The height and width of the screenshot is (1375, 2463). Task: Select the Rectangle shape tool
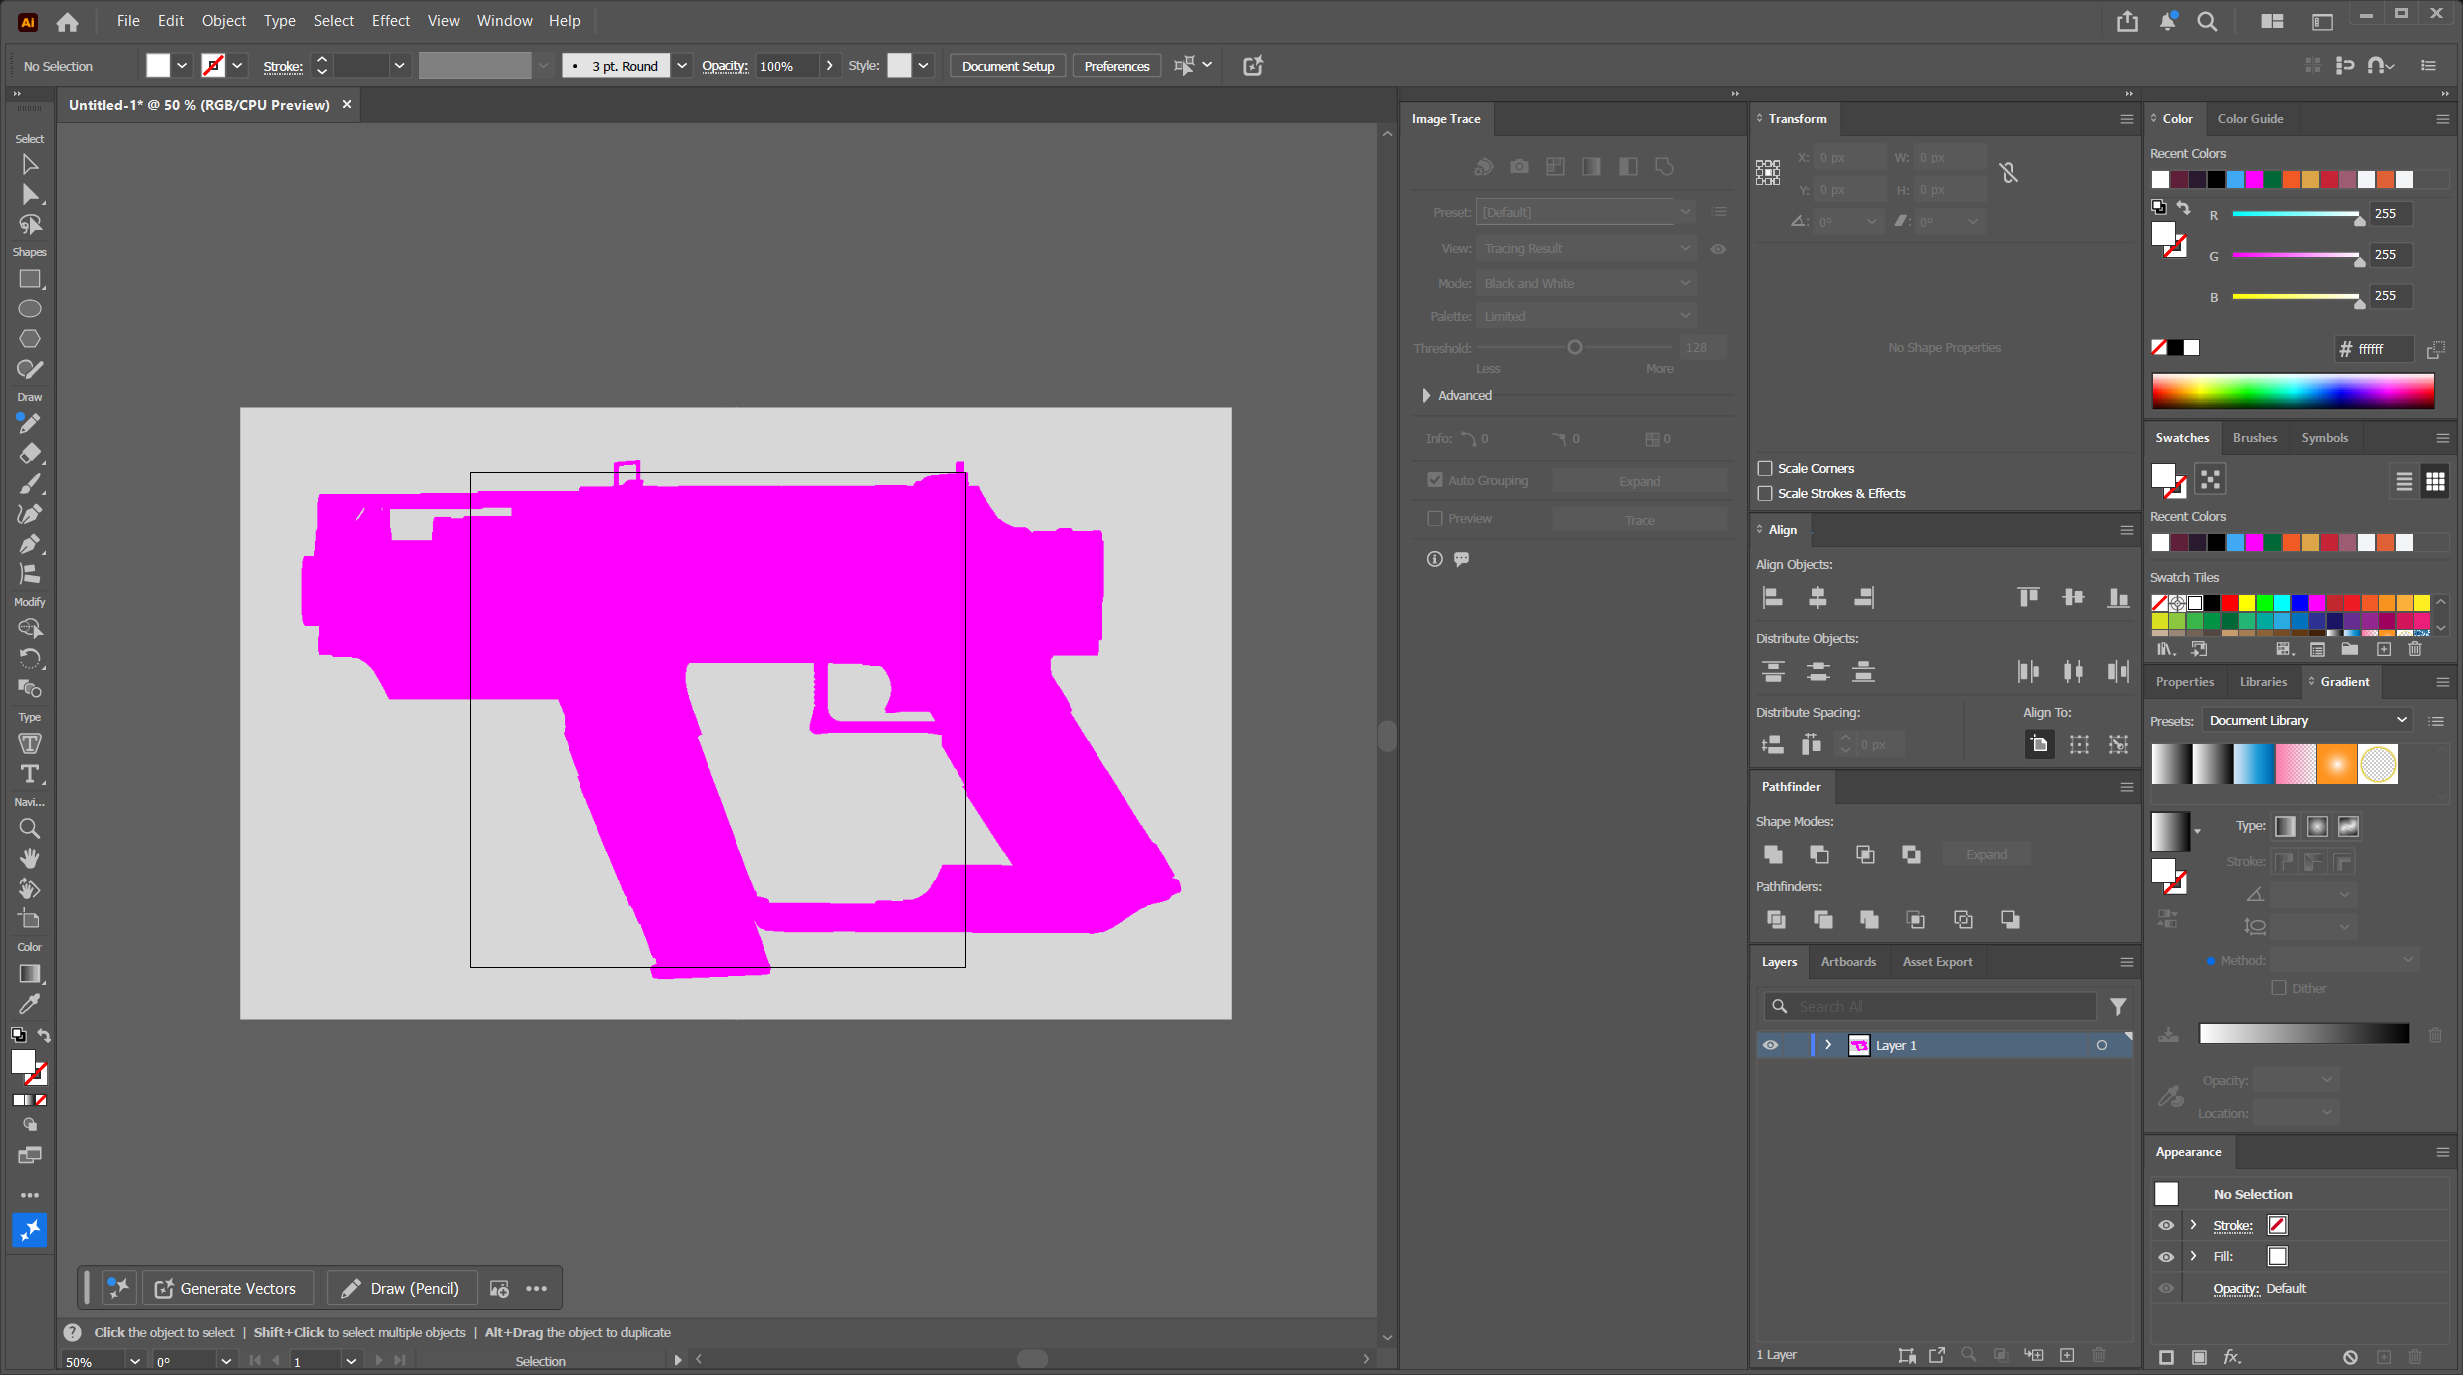(29, 279)
